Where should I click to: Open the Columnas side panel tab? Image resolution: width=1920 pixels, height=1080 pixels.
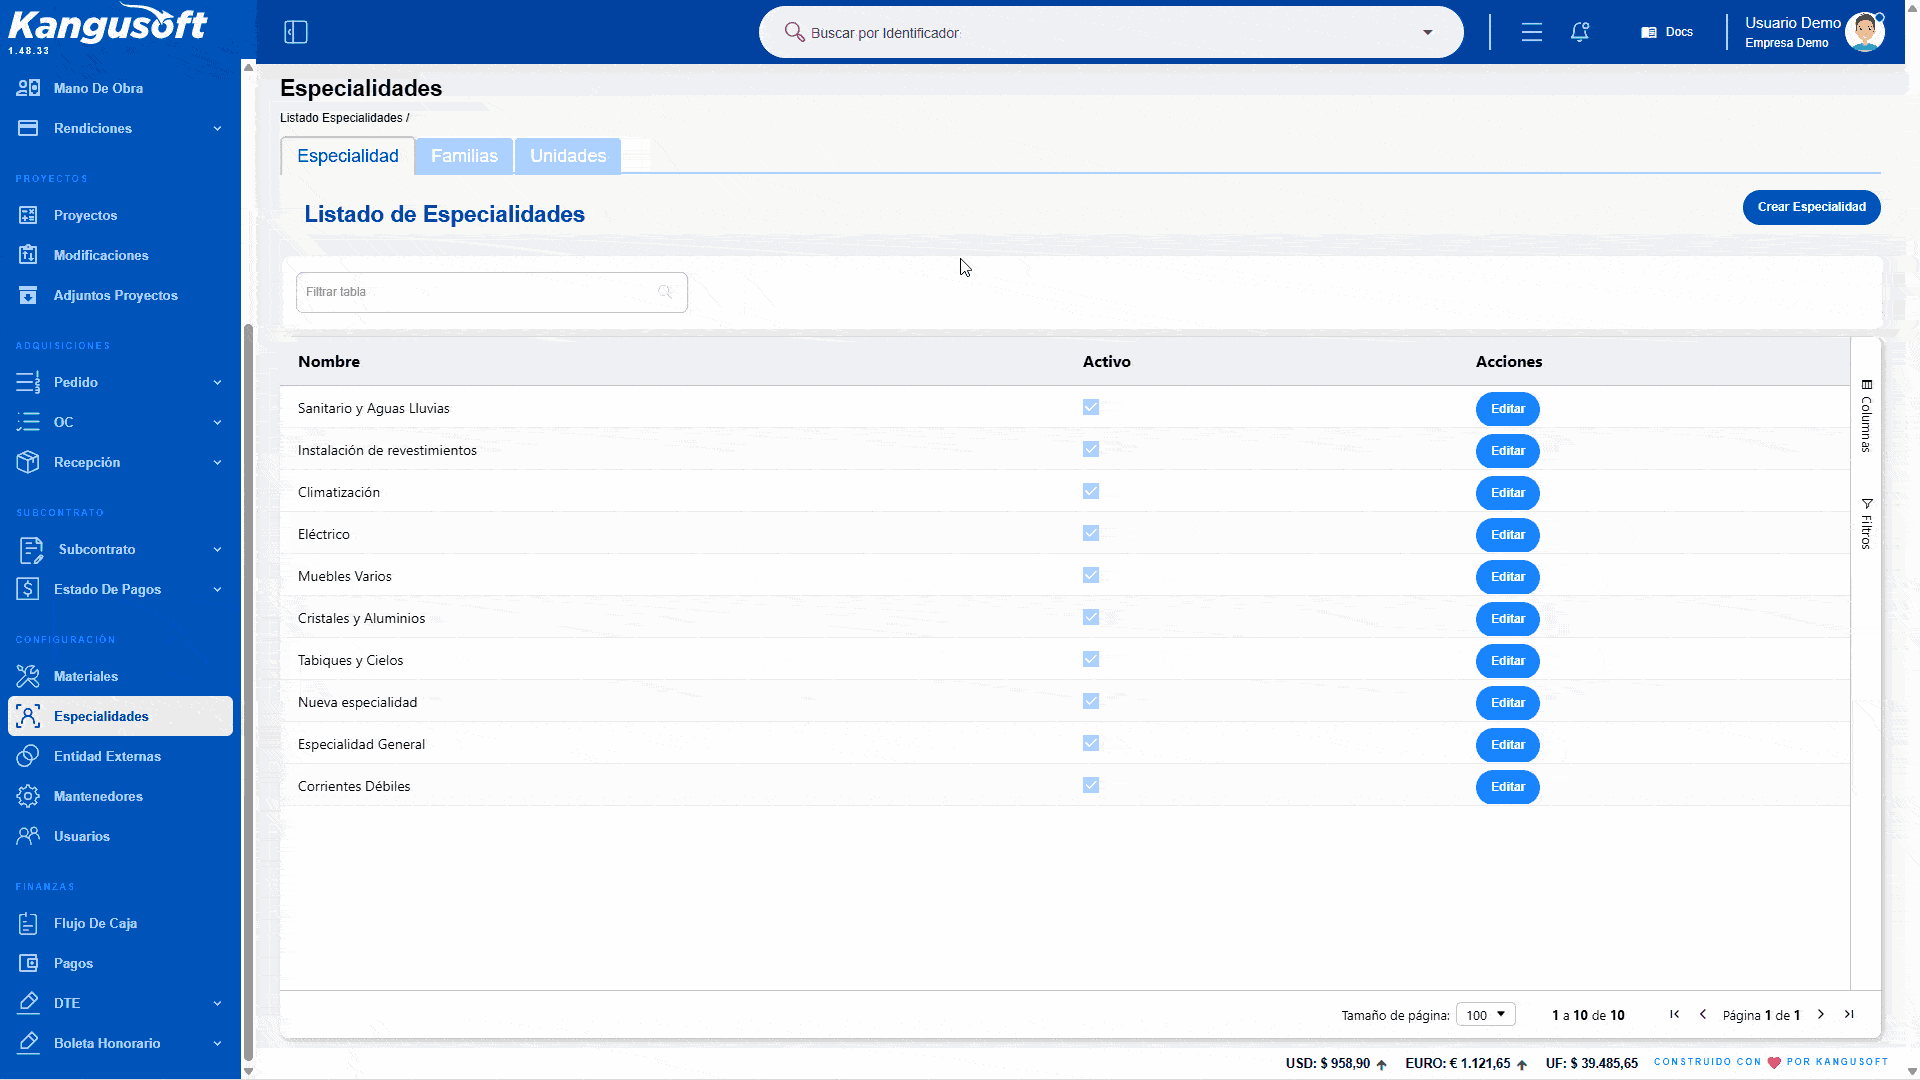[x=1866, y=417]
